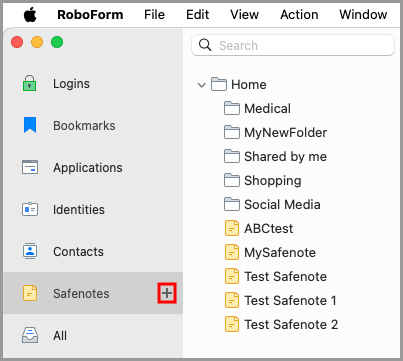This screenshot has width=403, height=361.
Task: Click the All inbox tray icon
Action: [x=30, y=335]
